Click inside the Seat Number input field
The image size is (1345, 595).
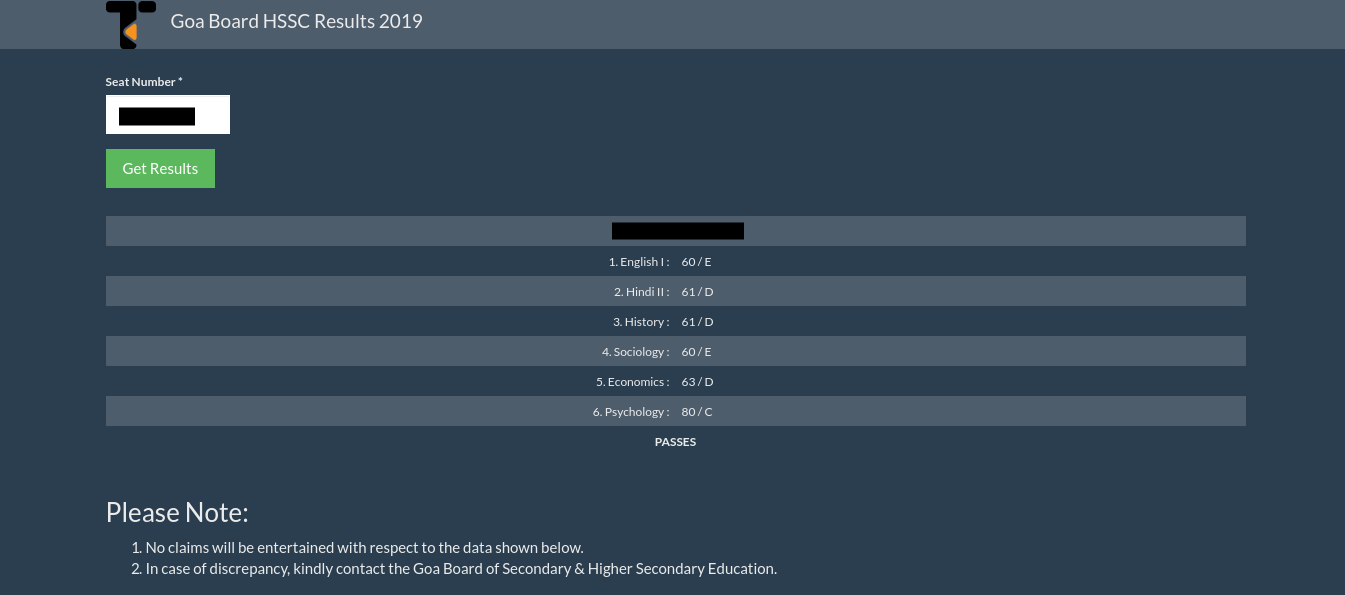click(x=167, y=114)
